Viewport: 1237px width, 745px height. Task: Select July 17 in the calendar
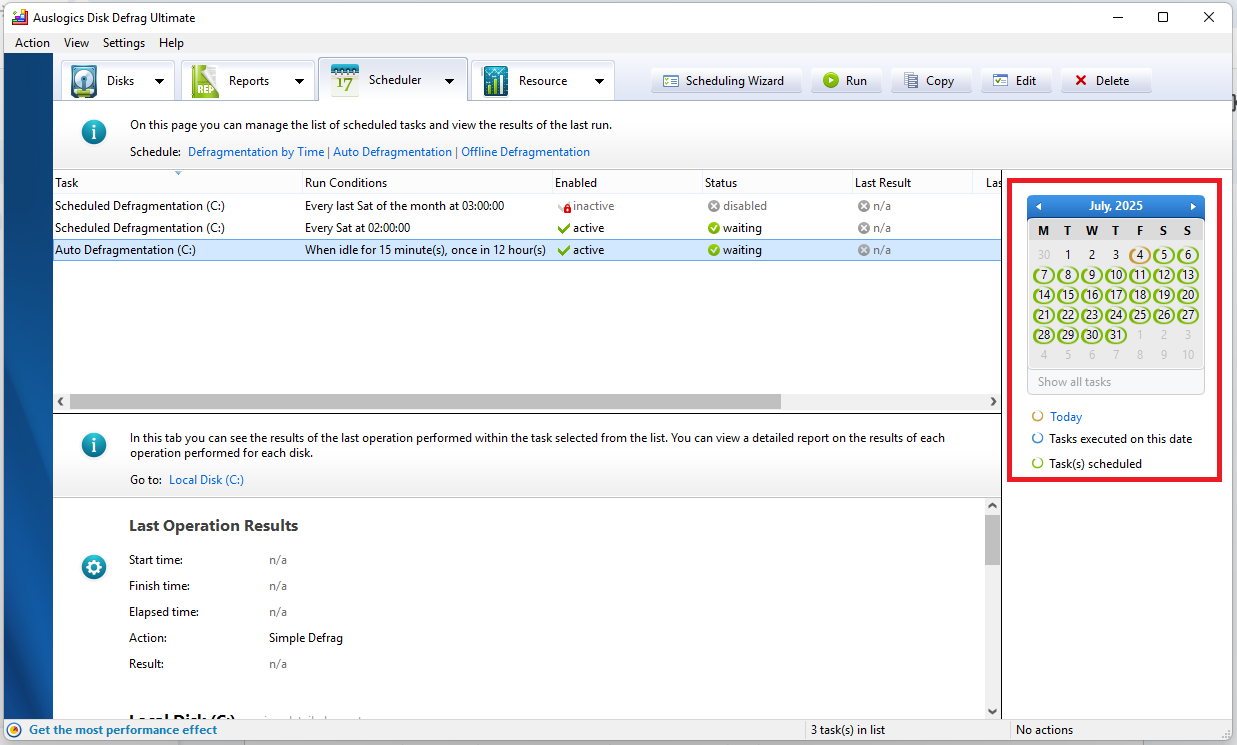[1116, 295]
